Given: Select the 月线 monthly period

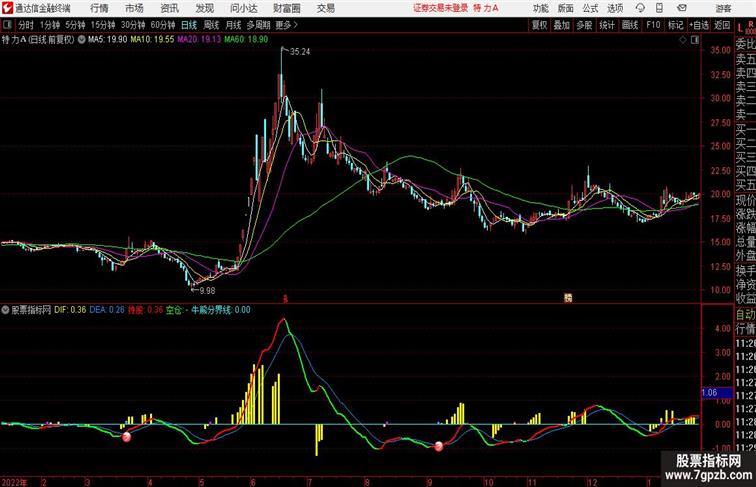Looking at the screenshot, I should click(233, 25).
